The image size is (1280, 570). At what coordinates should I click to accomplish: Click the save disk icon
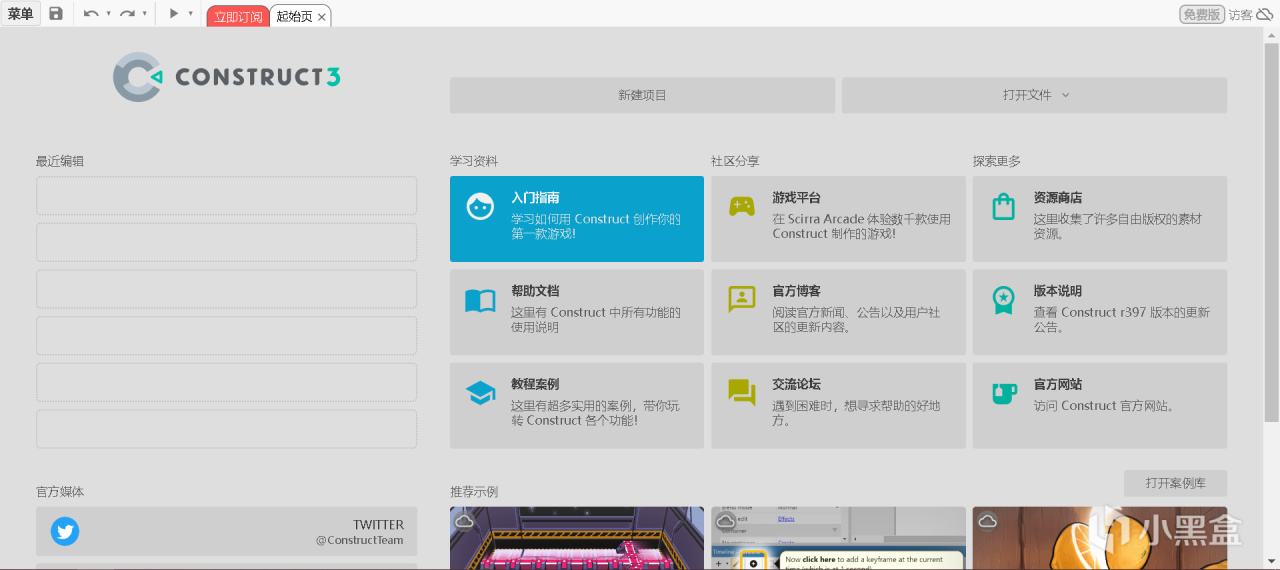[56, 14]
